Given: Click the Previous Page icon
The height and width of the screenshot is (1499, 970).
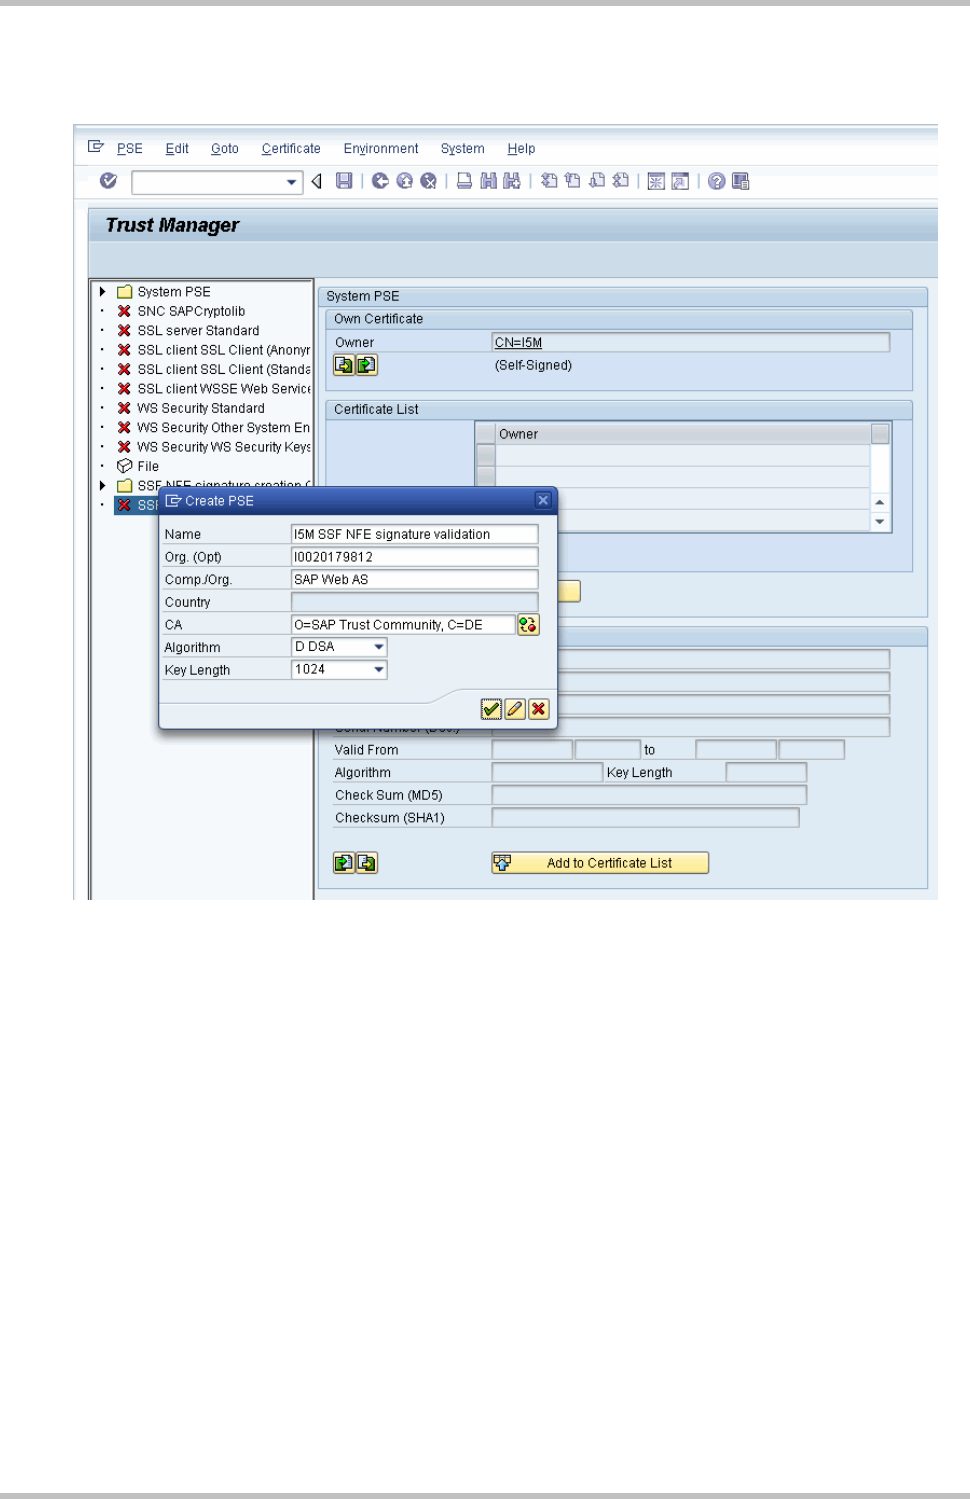Looking at the screenshot, I should [573, 181].
